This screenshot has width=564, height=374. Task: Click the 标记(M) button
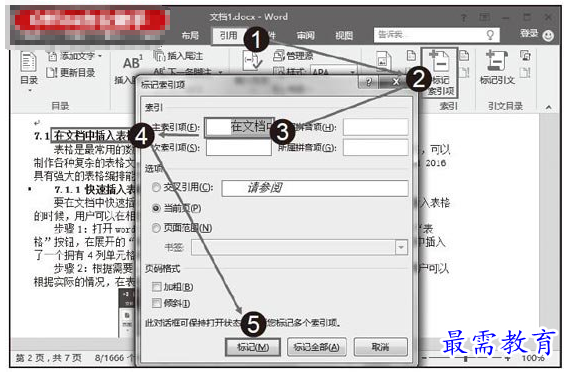(253, 347)
